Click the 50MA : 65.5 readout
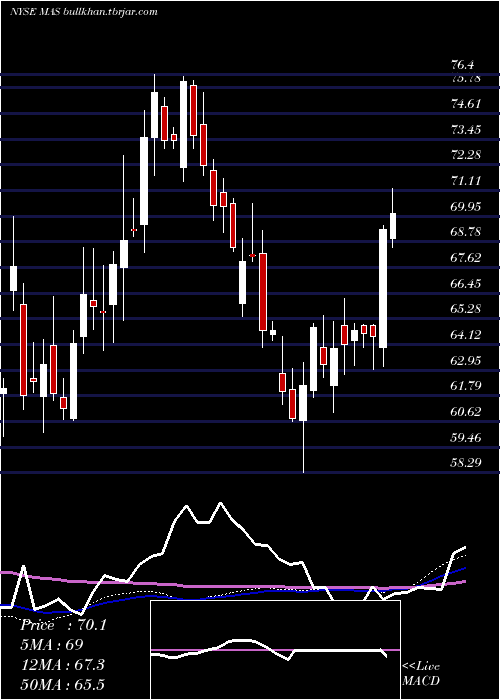The image size is (500, 700). (62, 684)
